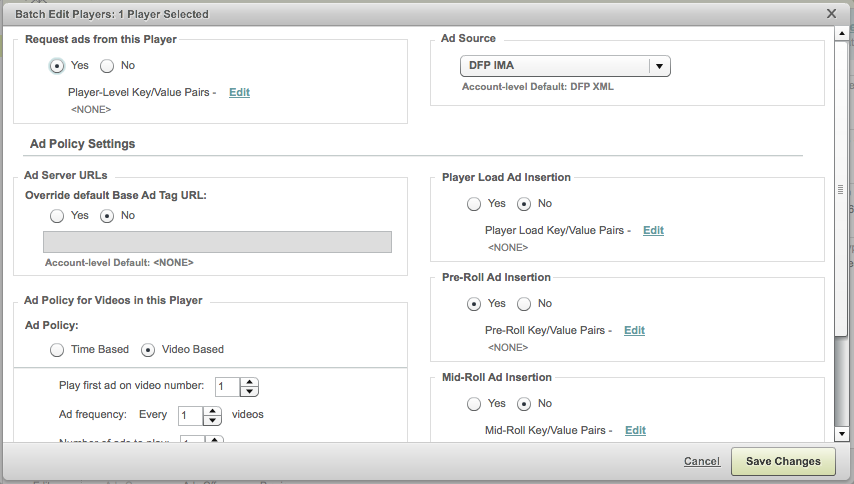Screen dimensions: 854x484
Task: Edit Mid-Roll Key/Value Pairs
Action: coord(635,431)
